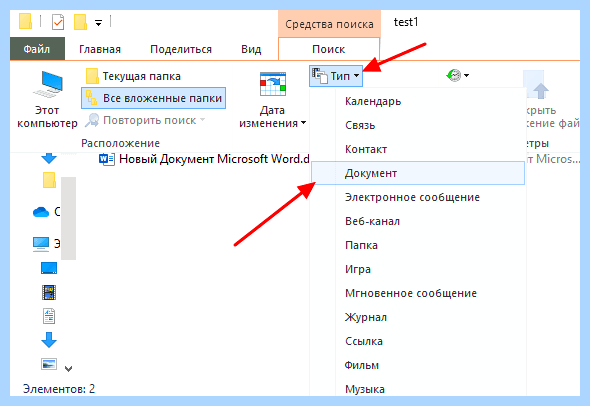Screen dimensions: 590x406
Task: Open the Desktop blue screen icon in sidebar
Action: pos(49,268)
